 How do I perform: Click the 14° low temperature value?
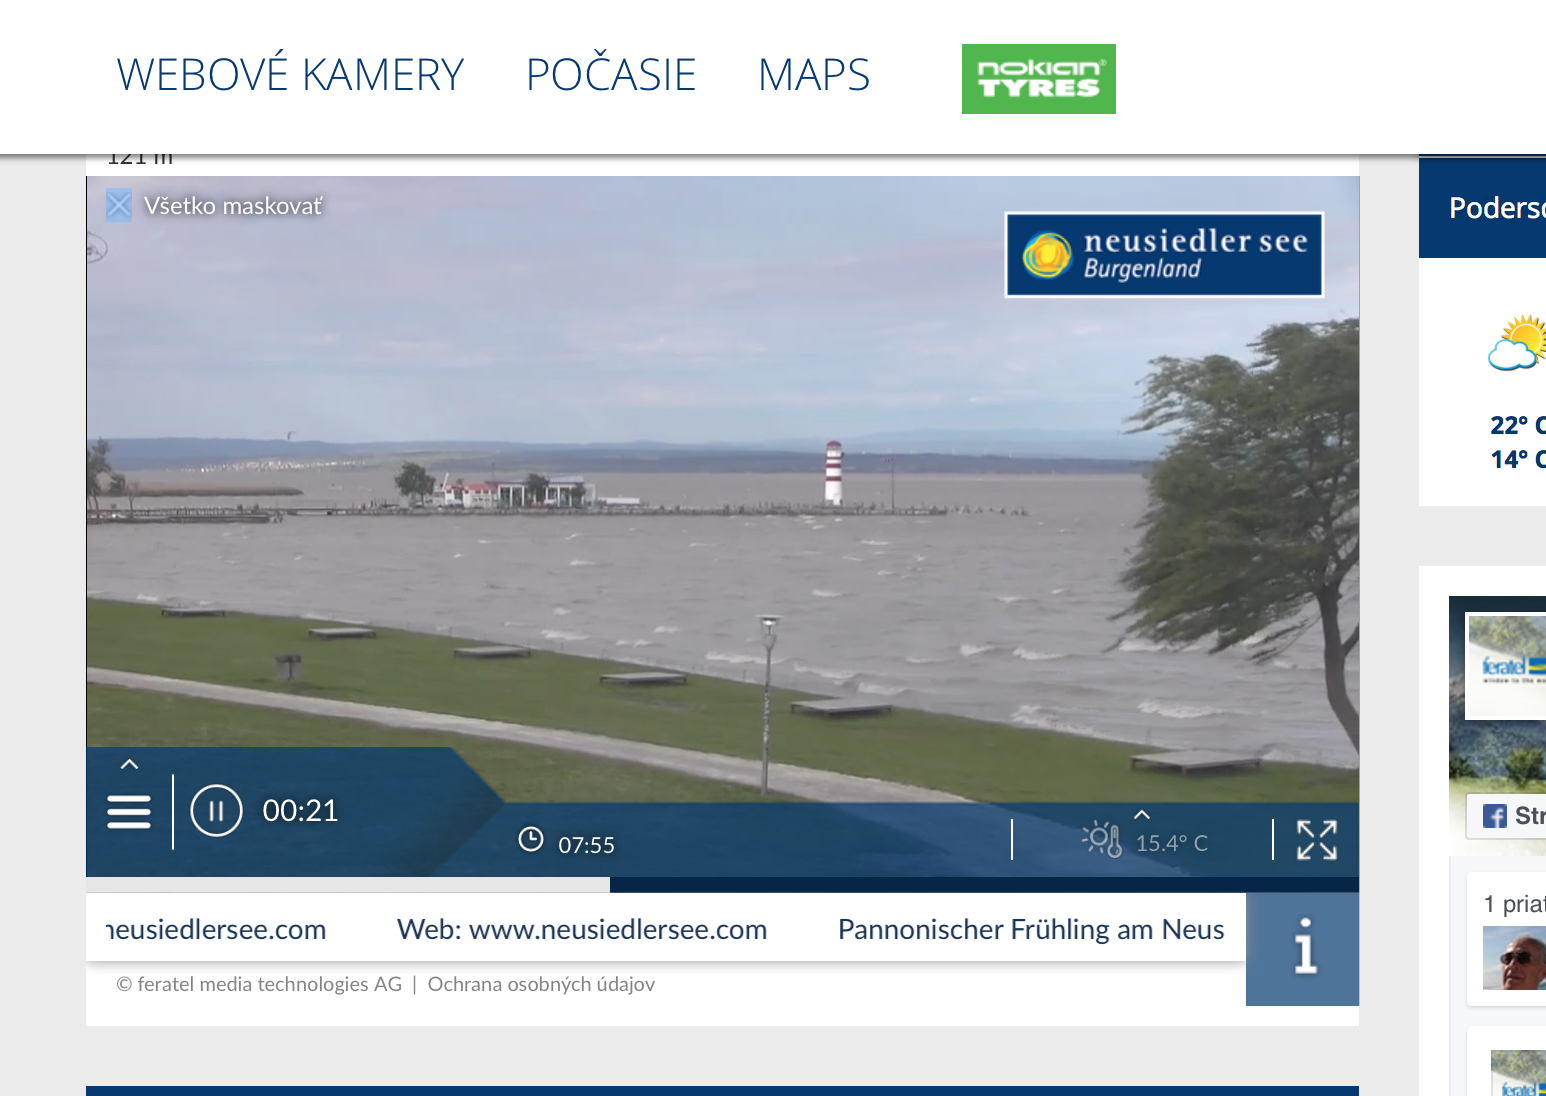pyautogui.click(x=1517, y=459)
